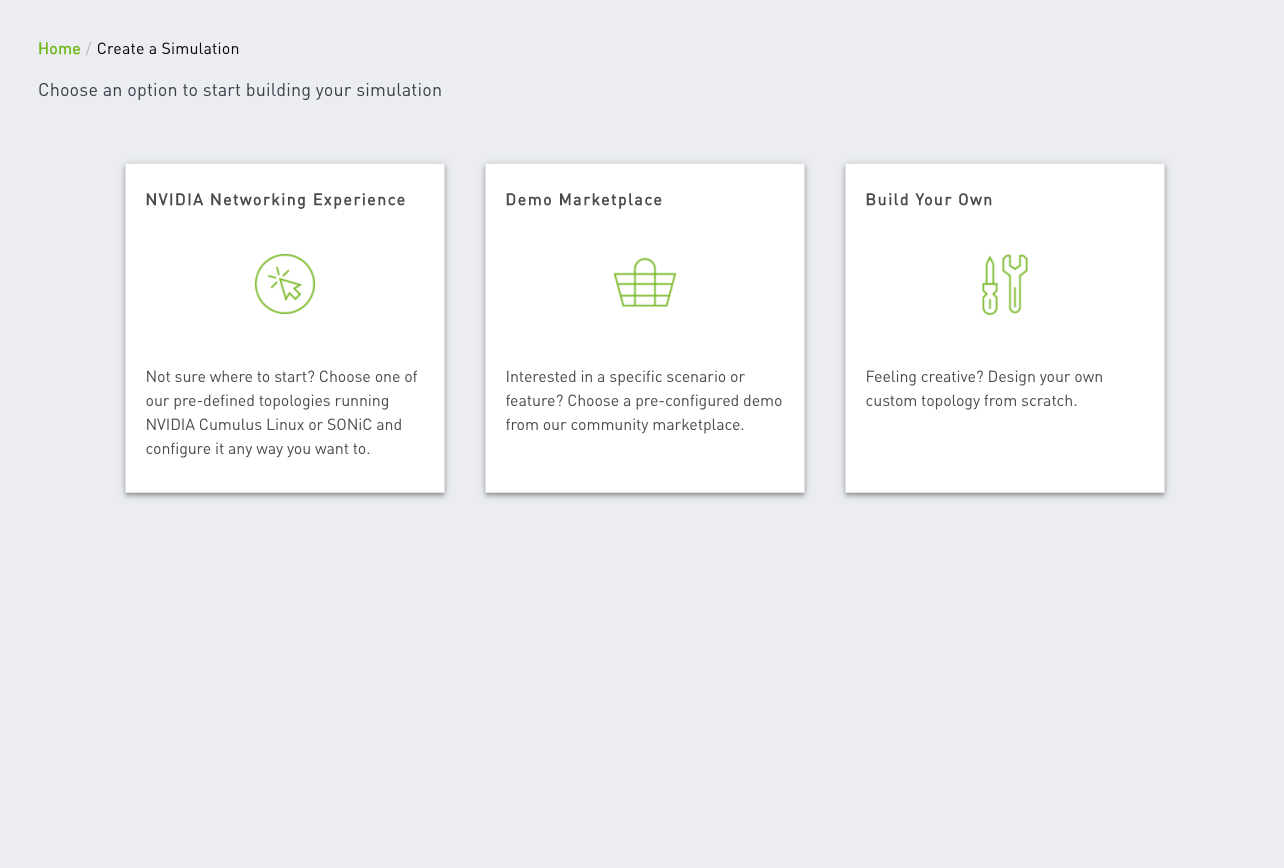Click 'NVIDIA Cumulus Linux or SONiC and' line
Image resolution: width=1284 pixels, height=868 pixels.
274,425
